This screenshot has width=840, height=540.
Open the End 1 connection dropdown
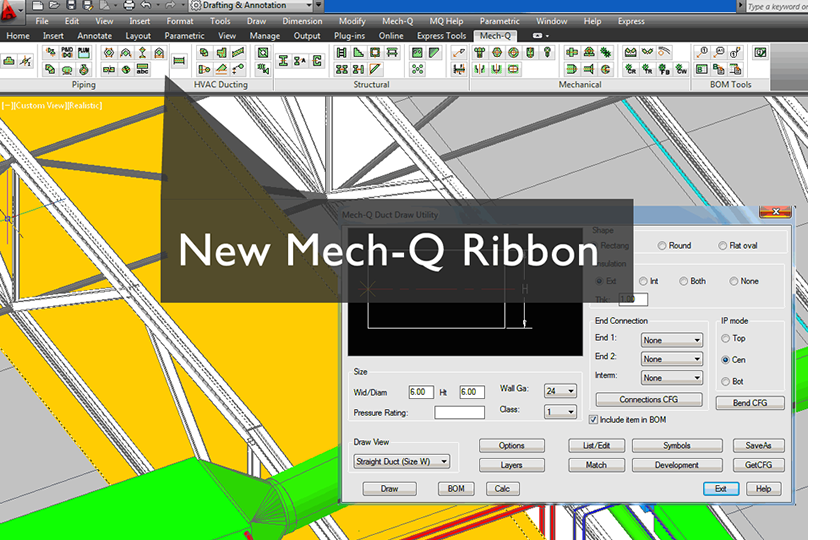coord(671,340)
